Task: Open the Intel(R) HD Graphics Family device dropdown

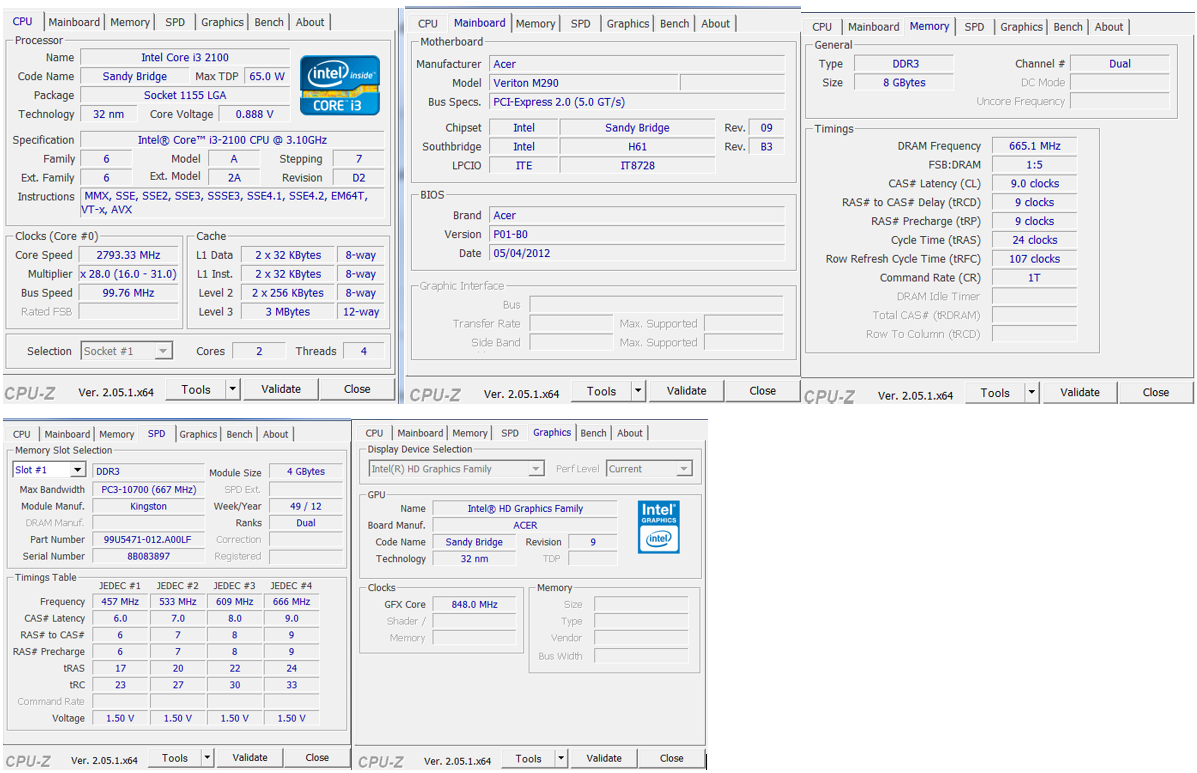Action: click(x=536, y=469)
